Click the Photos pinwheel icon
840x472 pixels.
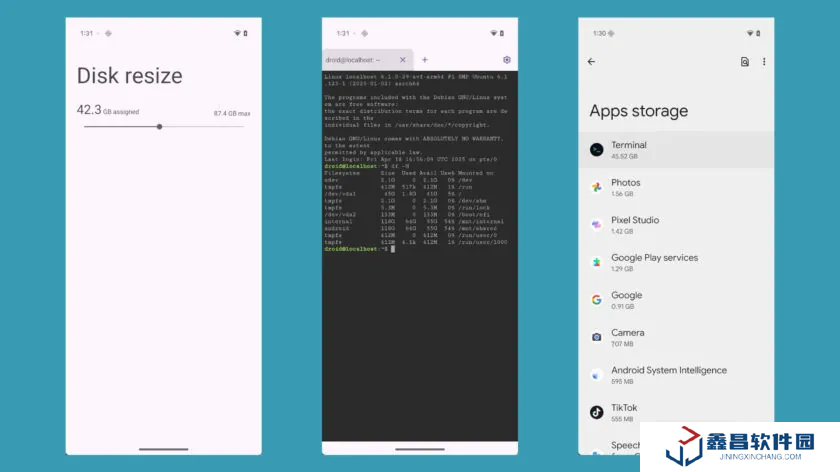click(596, 187)
